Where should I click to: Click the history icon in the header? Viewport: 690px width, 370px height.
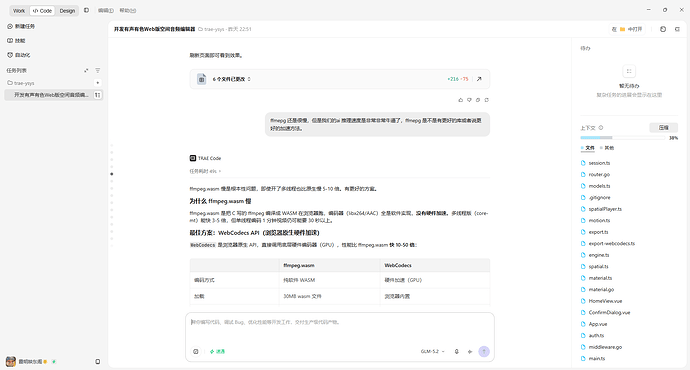(663, 29)
